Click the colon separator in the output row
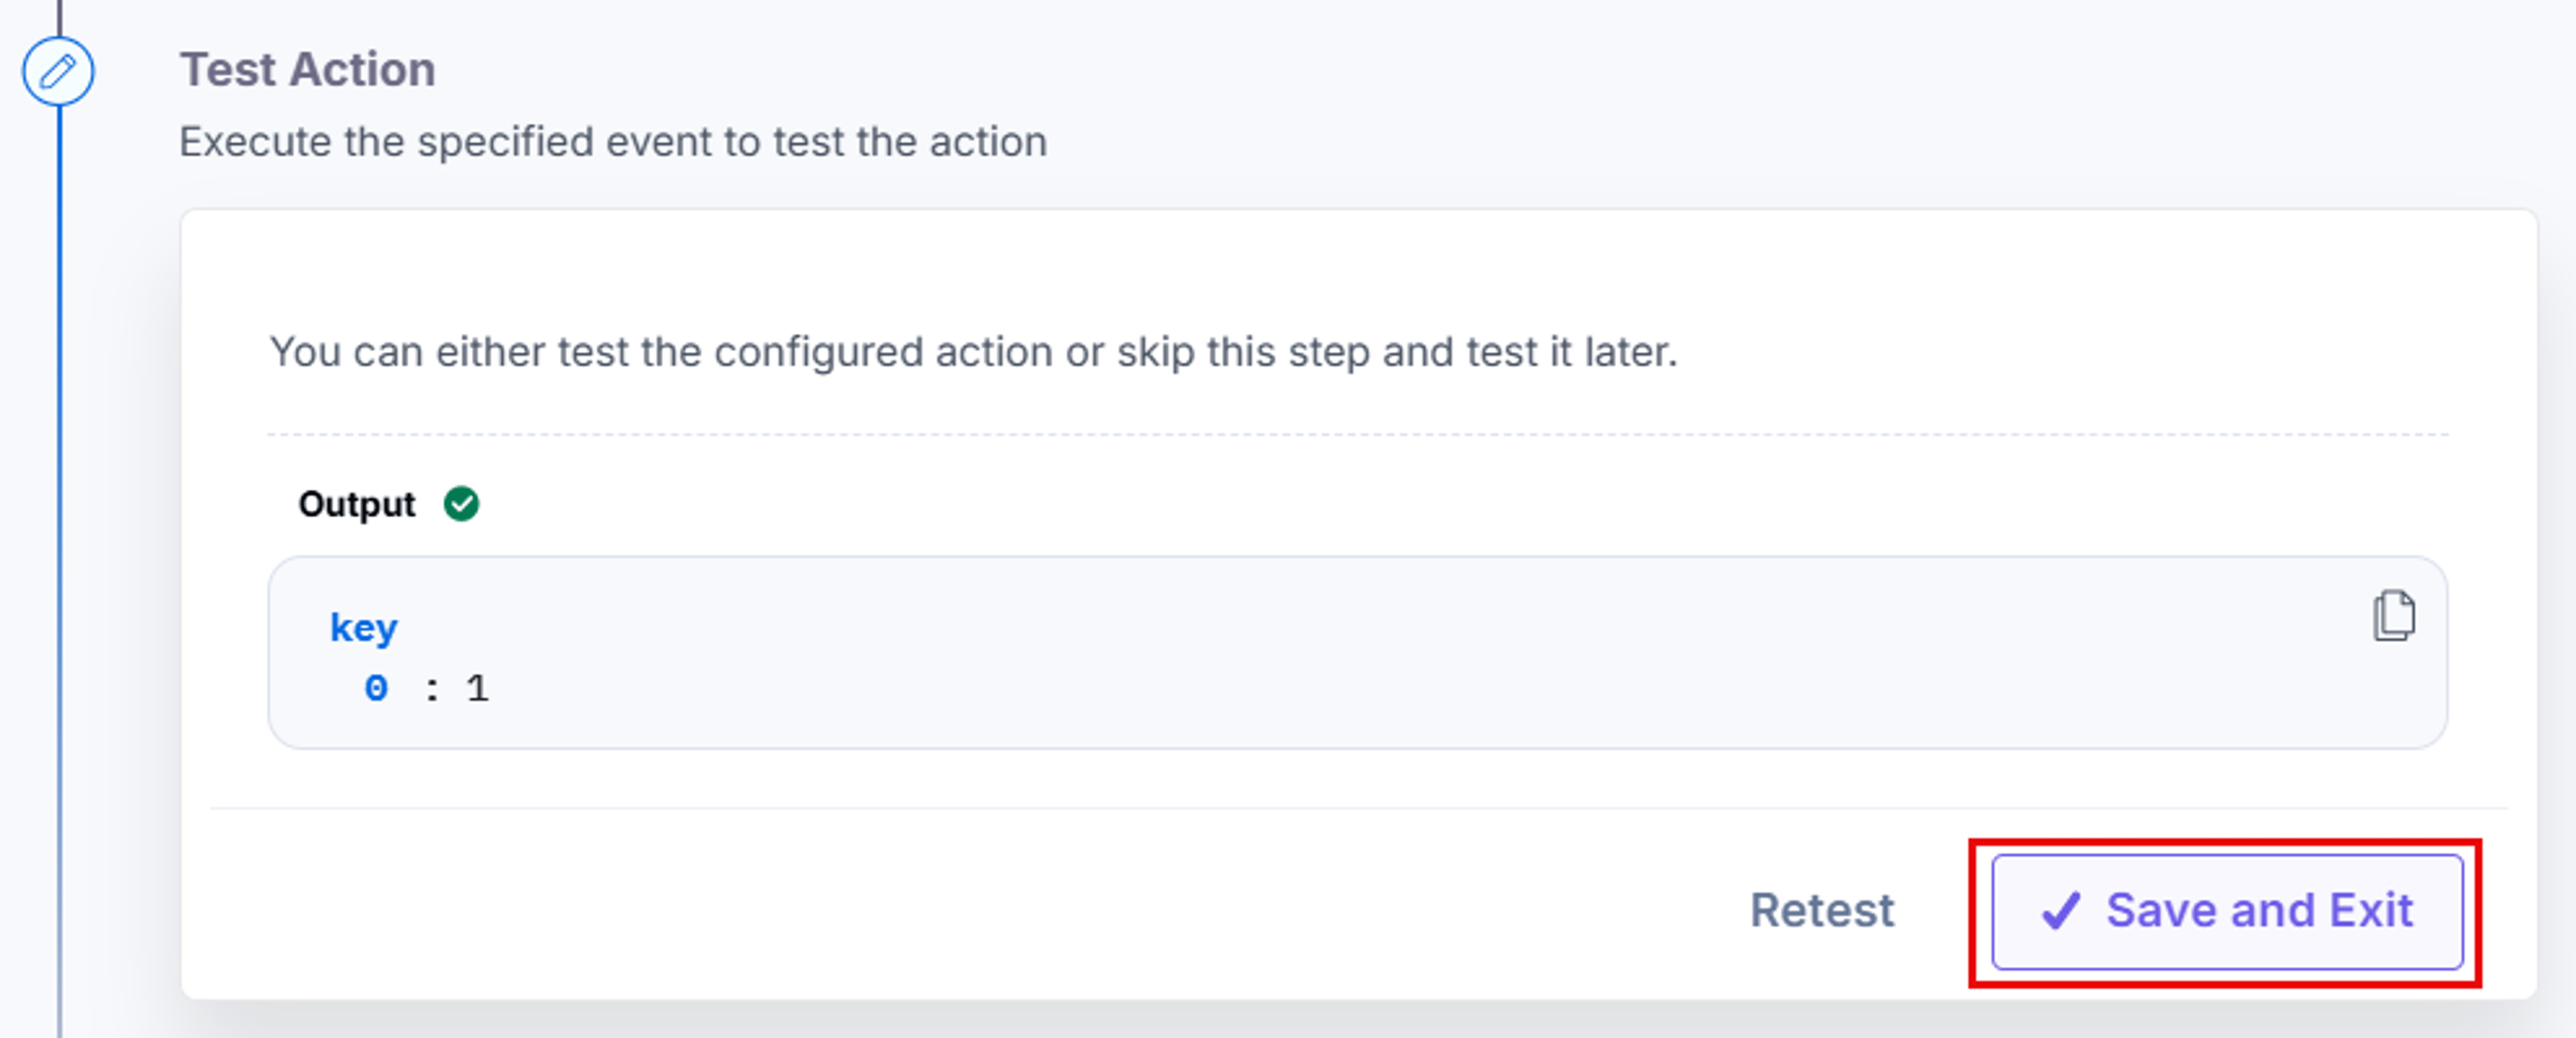The width and height of the screenshot is (2576, 1038). click(x=432, y=688)
